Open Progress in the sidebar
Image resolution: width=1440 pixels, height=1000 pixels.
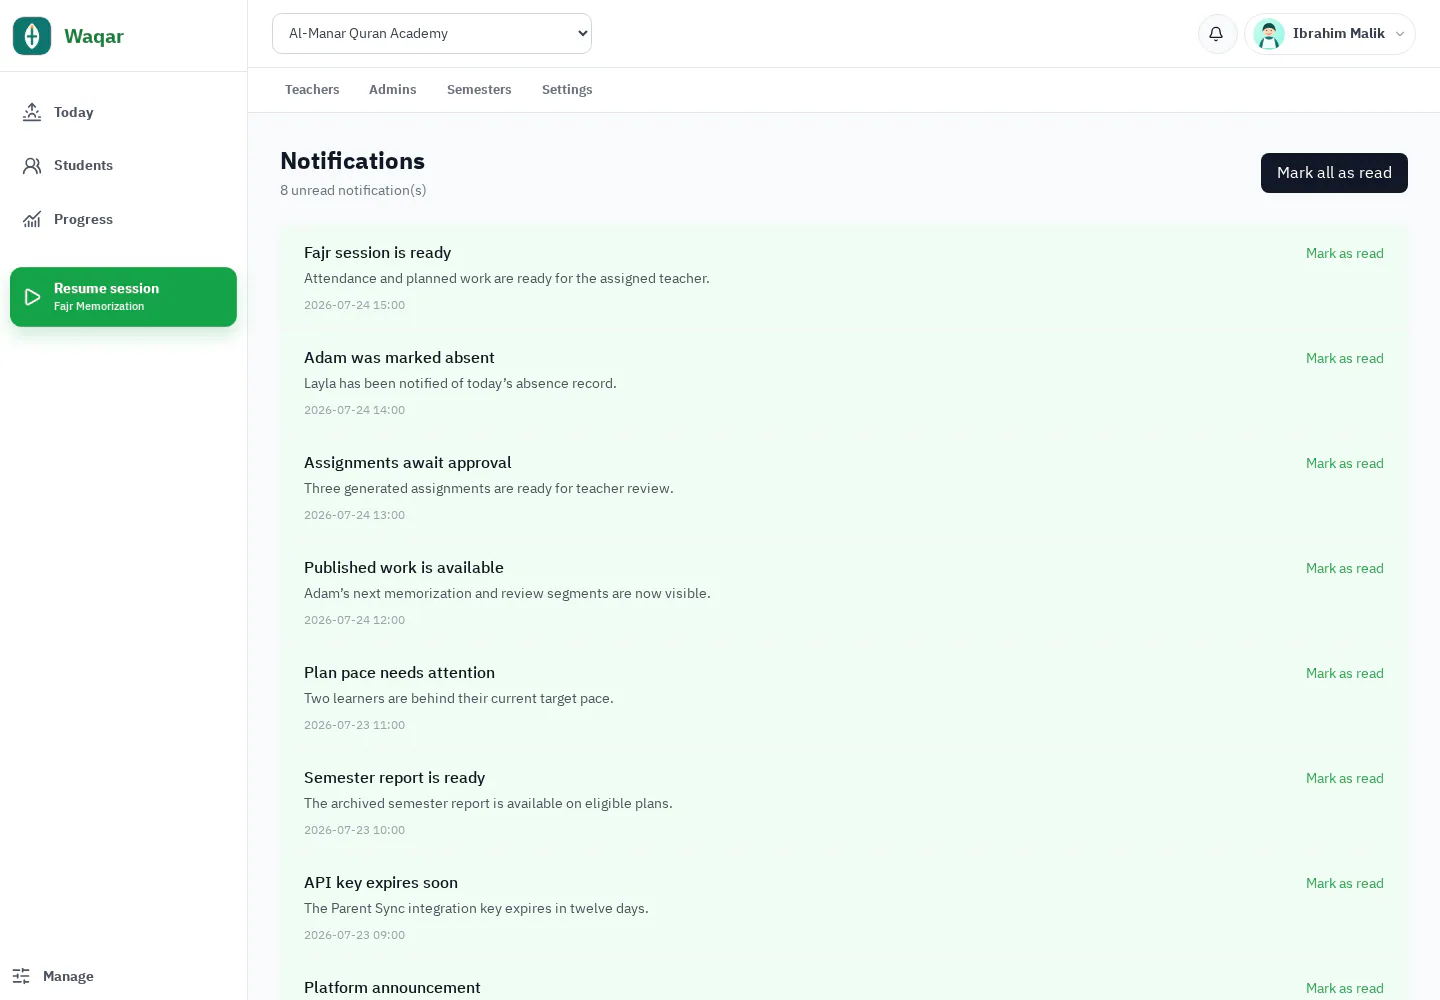click(x=123, y=219)
